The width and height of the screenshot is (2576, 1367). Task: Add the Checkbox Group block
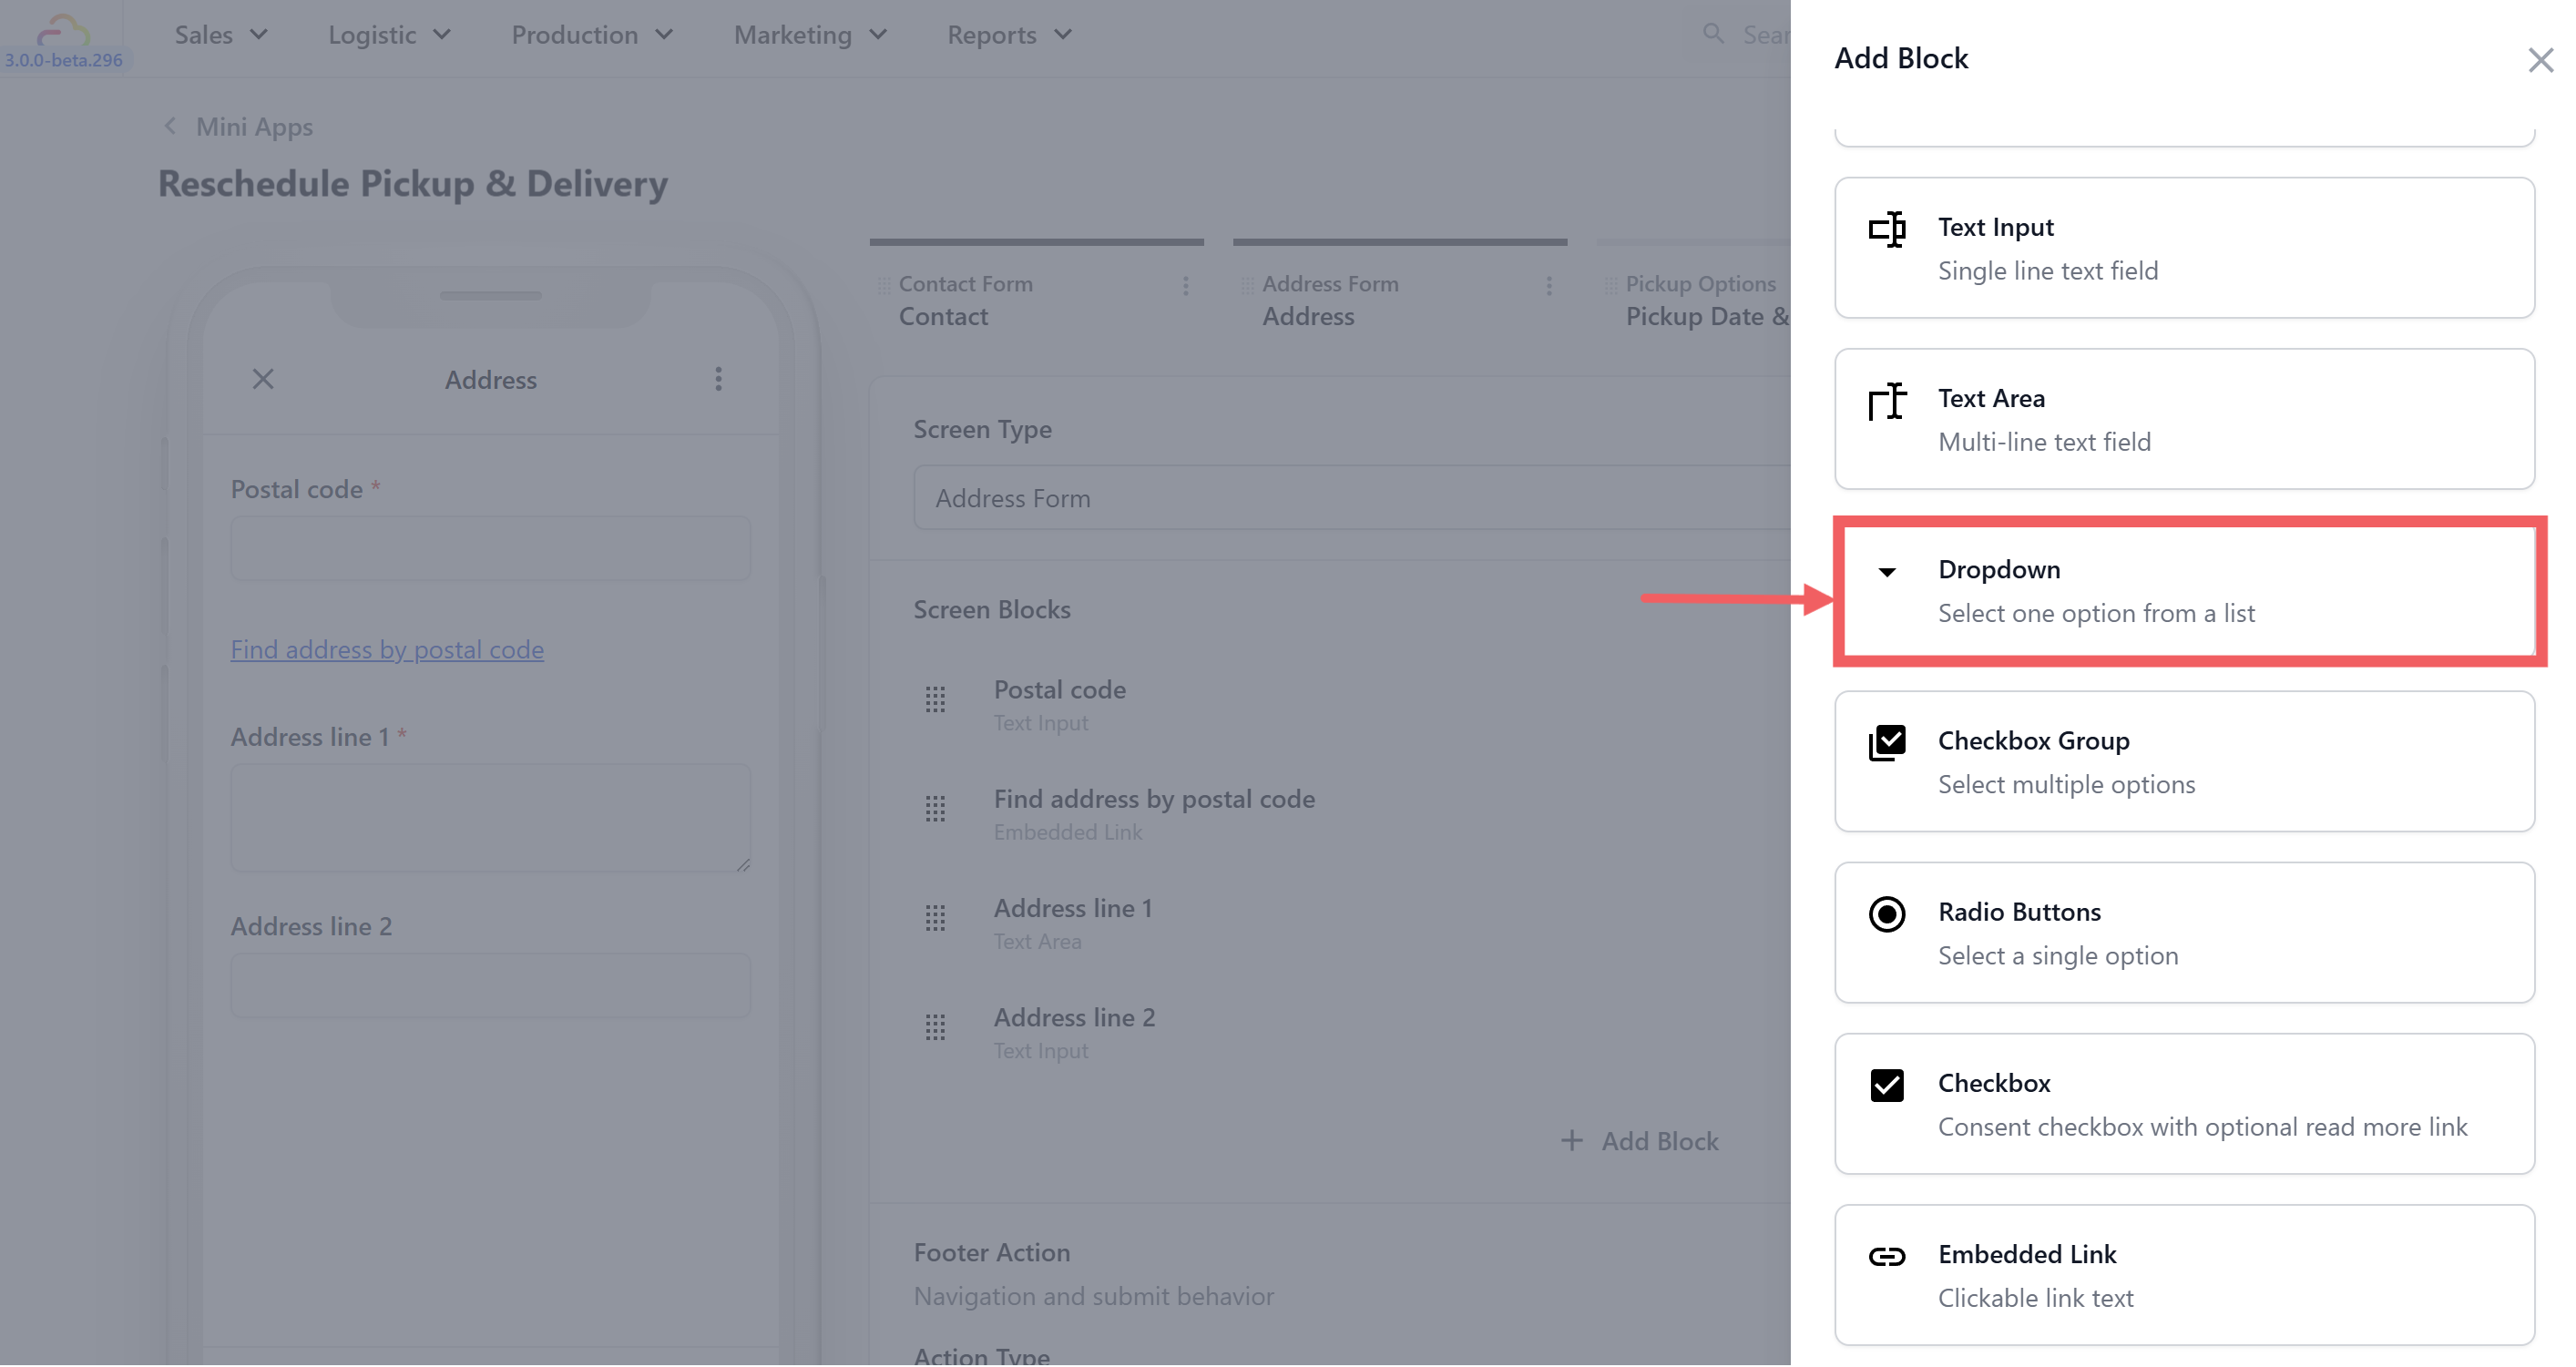click(x=2184, y=761)
